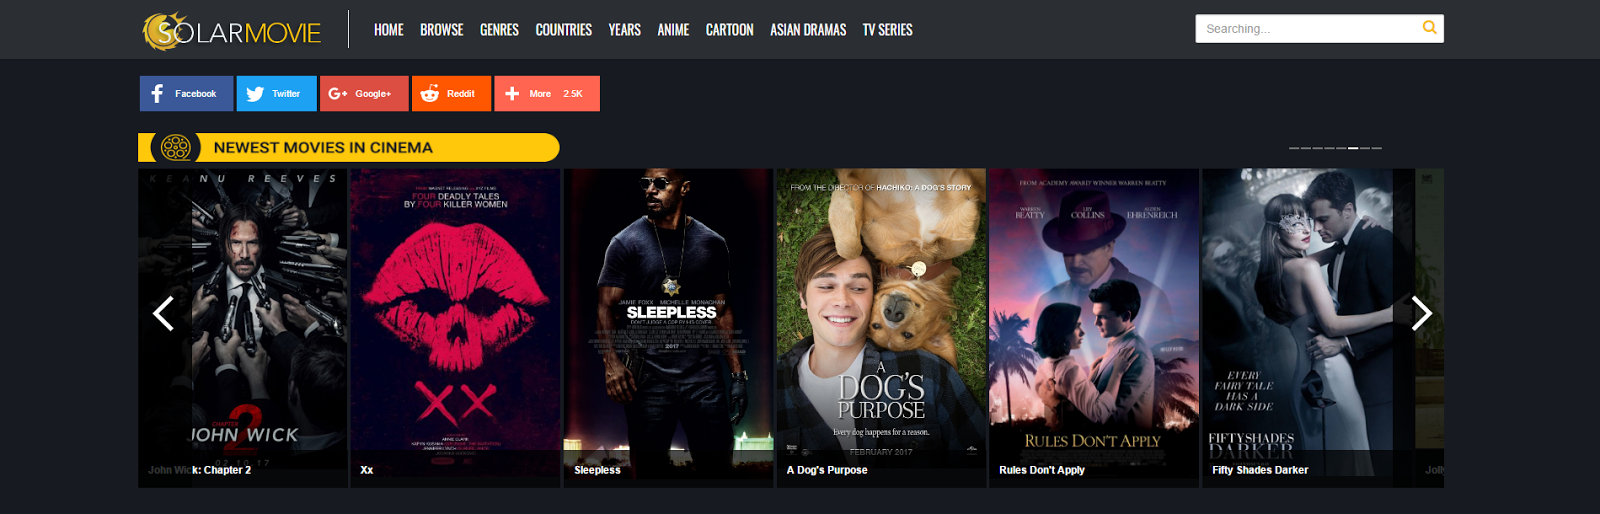
Task: Open the Browse menu
Action: coord(442,30)
